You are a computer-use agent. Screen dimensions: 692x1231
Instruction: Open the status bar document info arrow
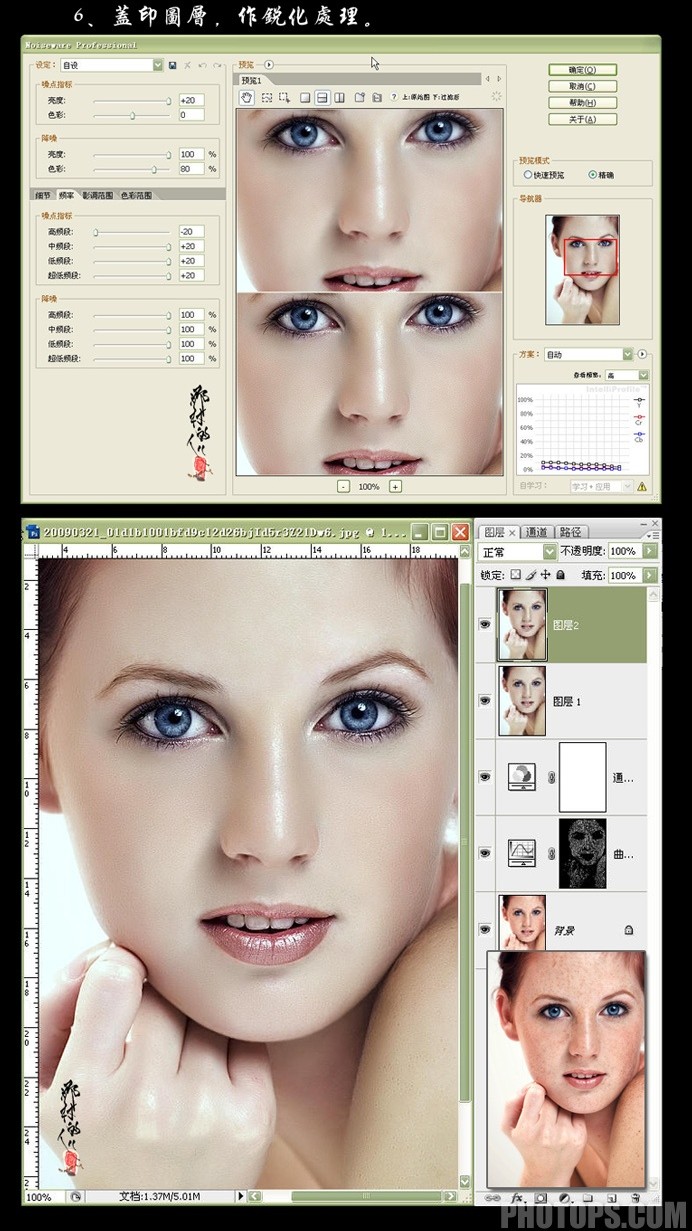240,1195
